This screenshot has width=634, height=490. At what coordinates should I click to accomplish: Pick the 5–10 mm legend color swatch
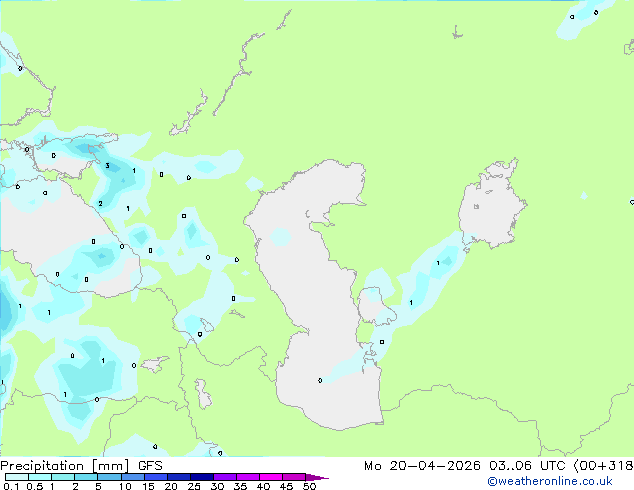(109, 477)
